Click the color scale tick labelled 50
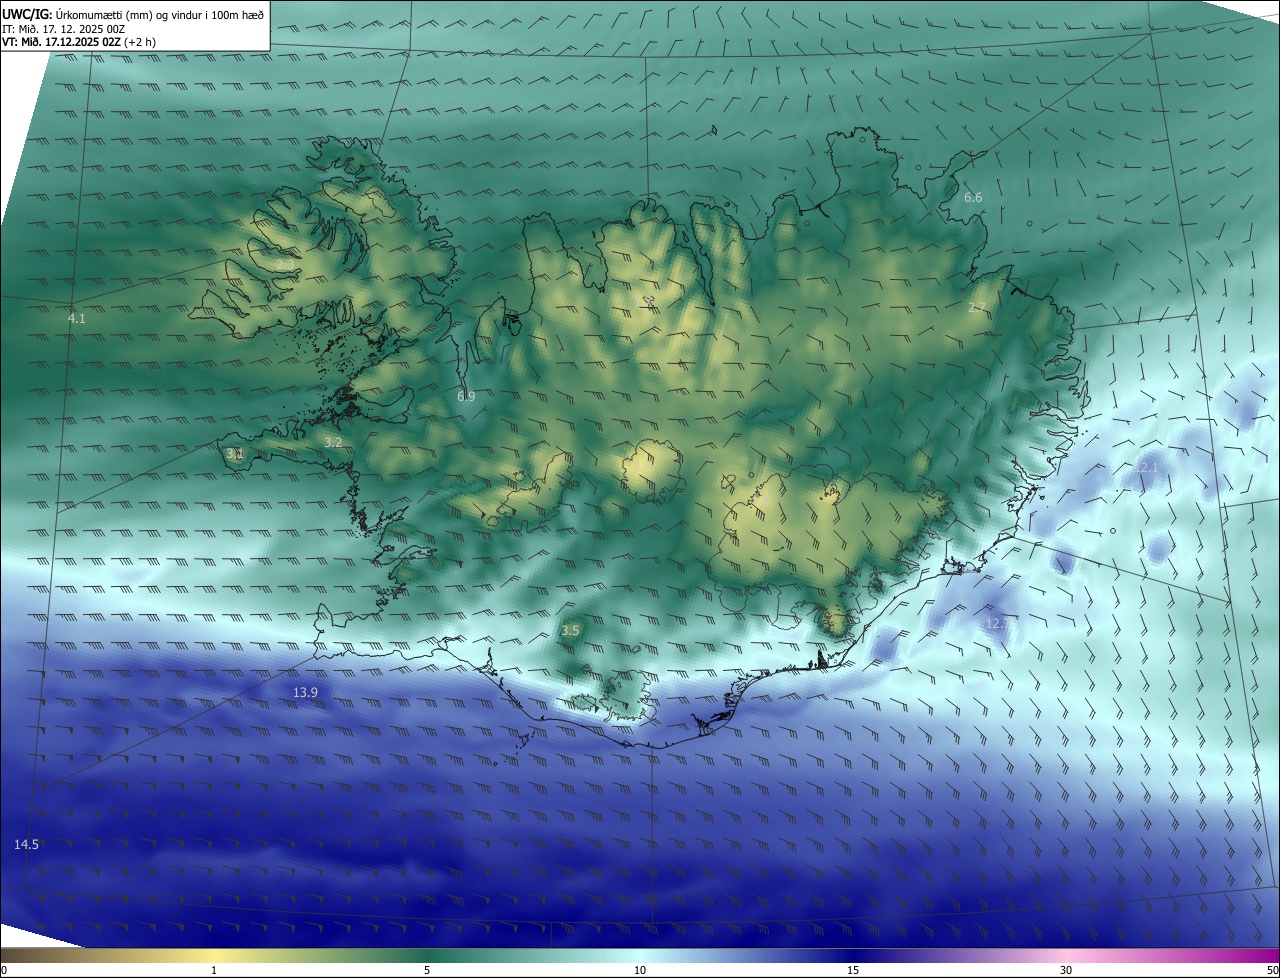The image size is (1280, 978). pos(1272,970)
